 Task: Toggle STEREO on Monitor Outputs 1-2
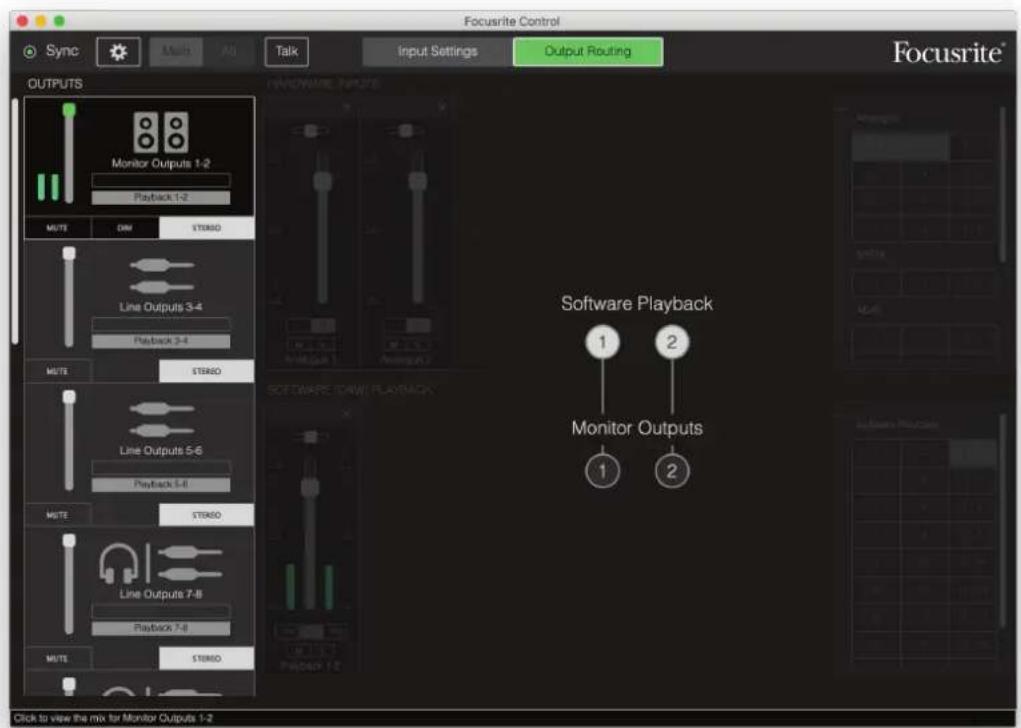click(x=206, y=228)
